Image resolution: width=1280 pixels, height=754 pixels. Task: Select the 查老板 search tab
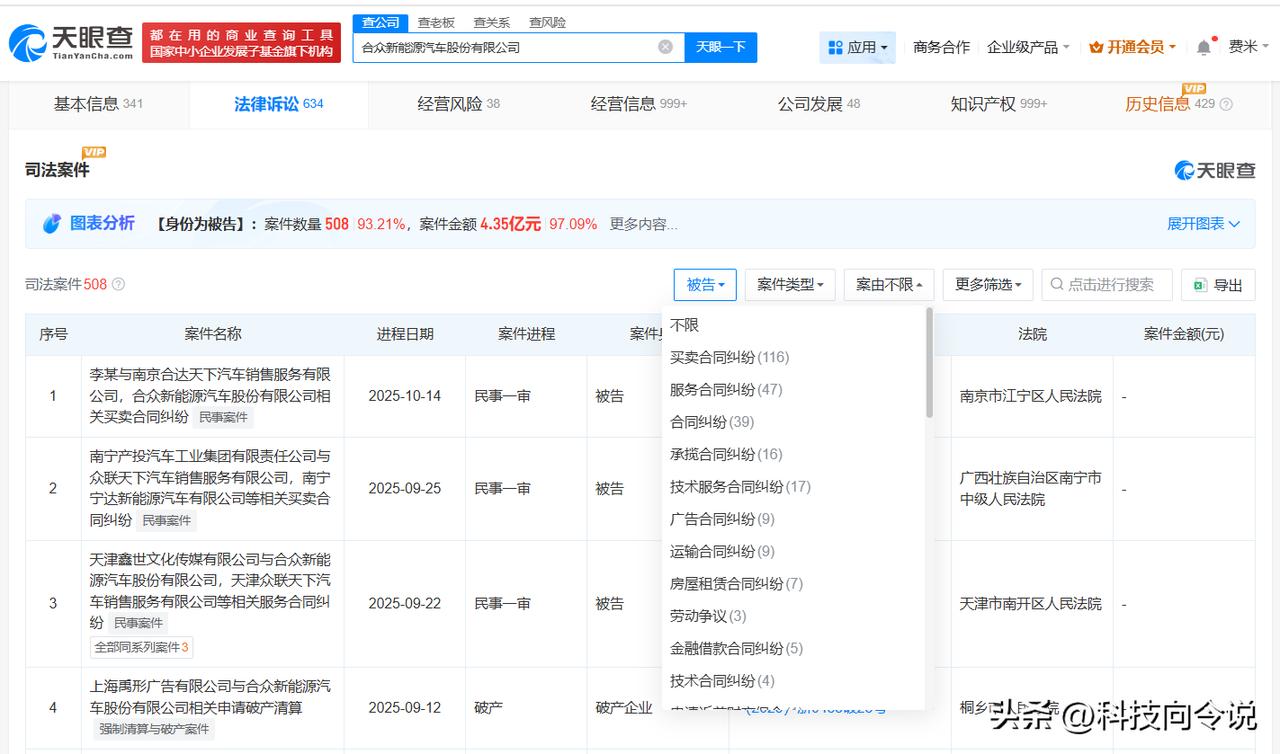[x=436, y=22]
